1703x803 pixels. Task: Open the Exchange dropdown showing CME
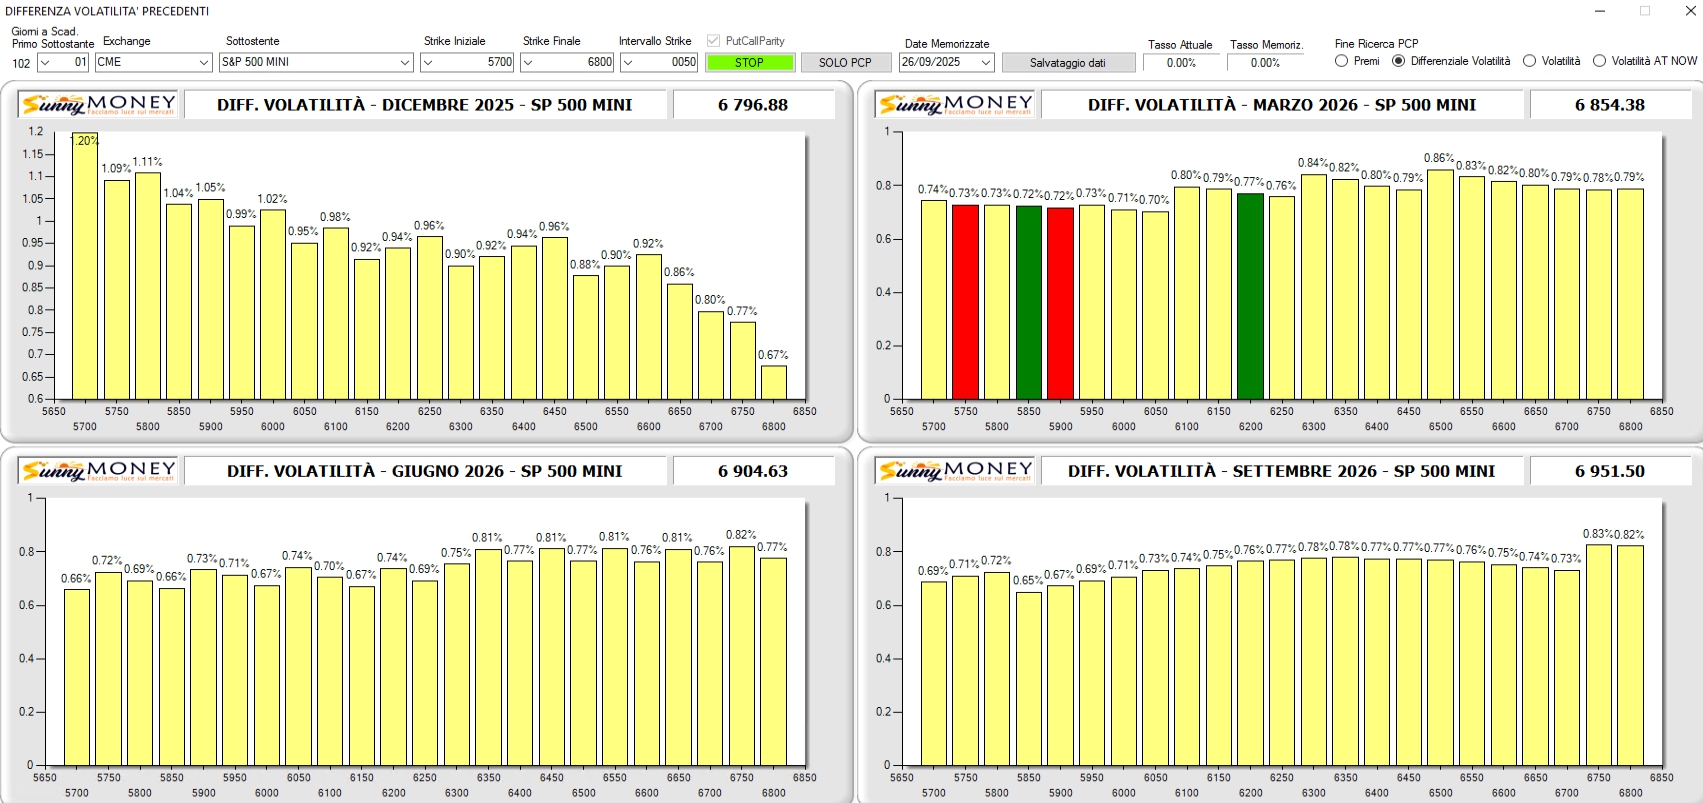pyautogui.click(x=203, y=62)
